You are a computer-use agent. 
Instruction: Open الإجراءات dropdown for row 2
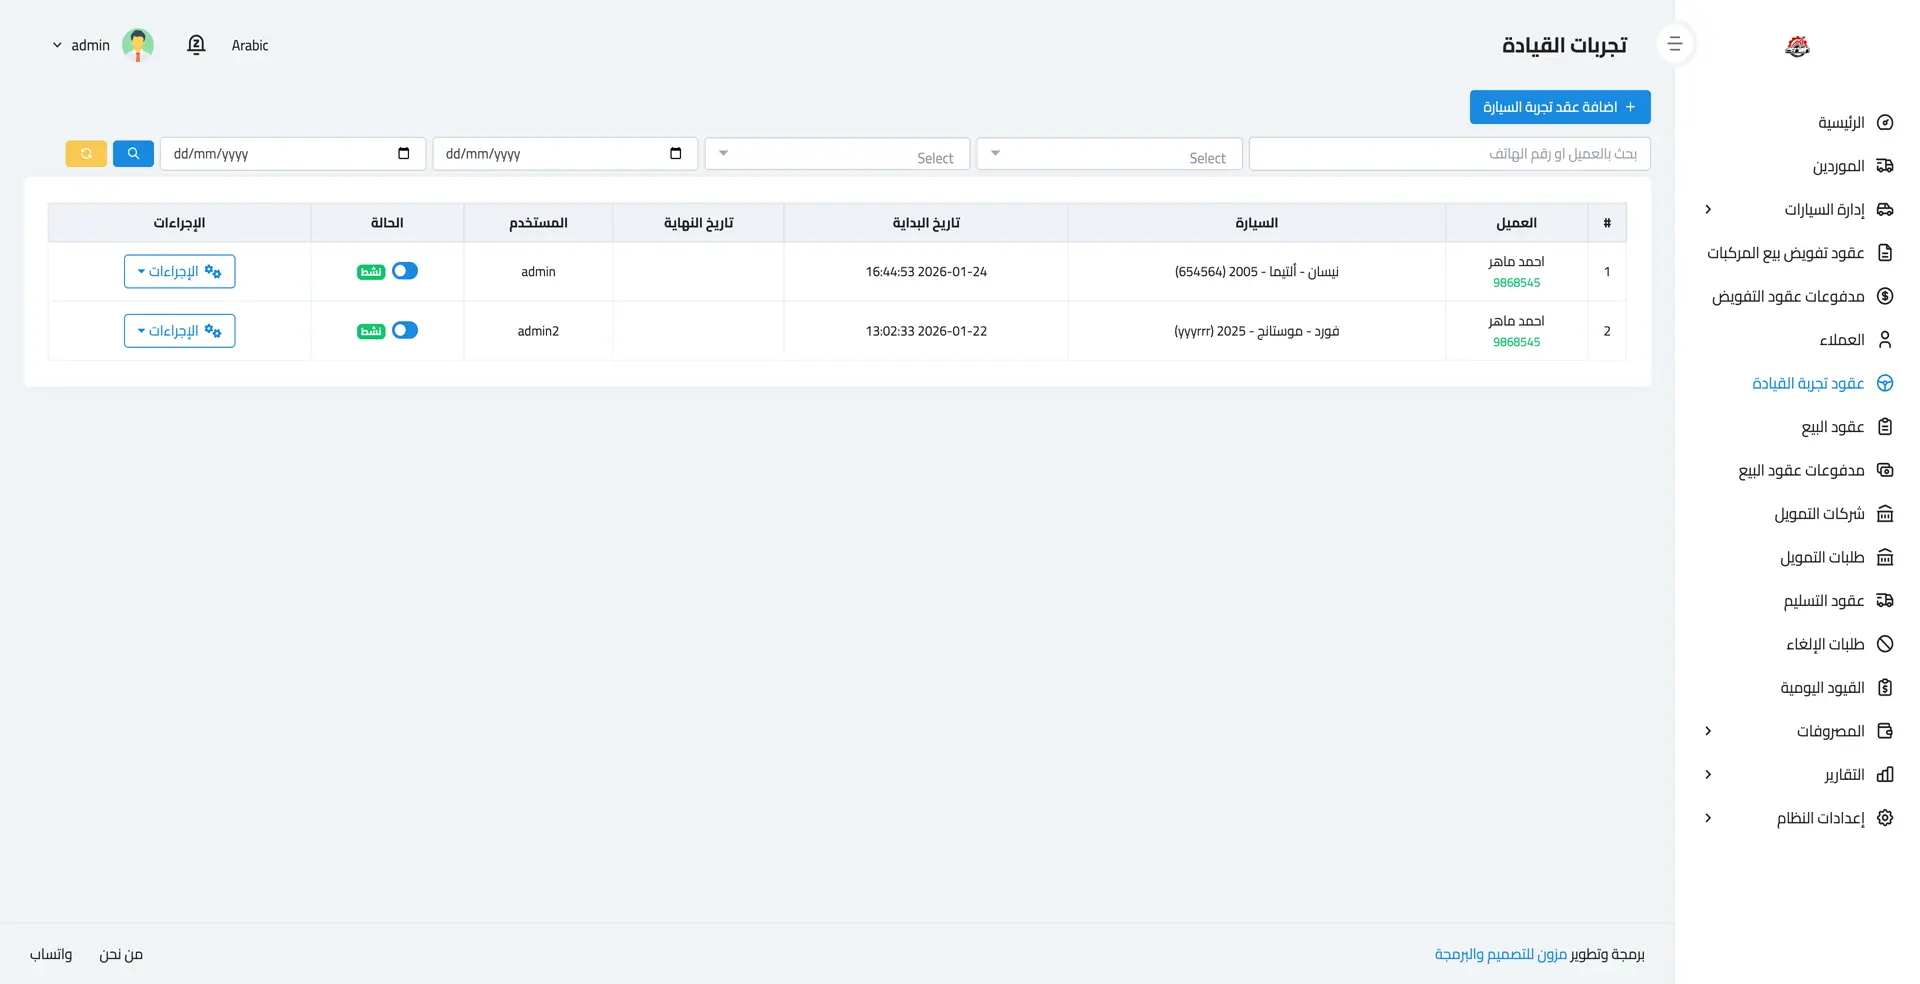pyautogui.click(x=180, y=331)
